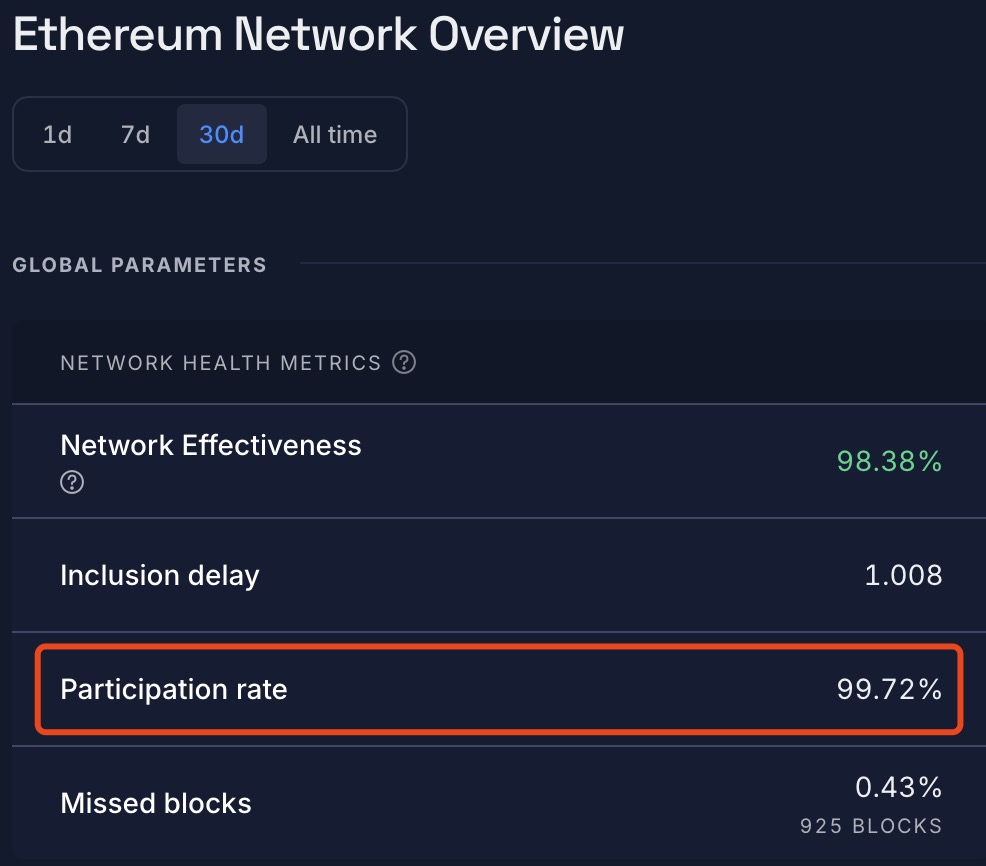Click the help icon under Network Effectiveness
The image size is (986, 866).
coord(72,482)
